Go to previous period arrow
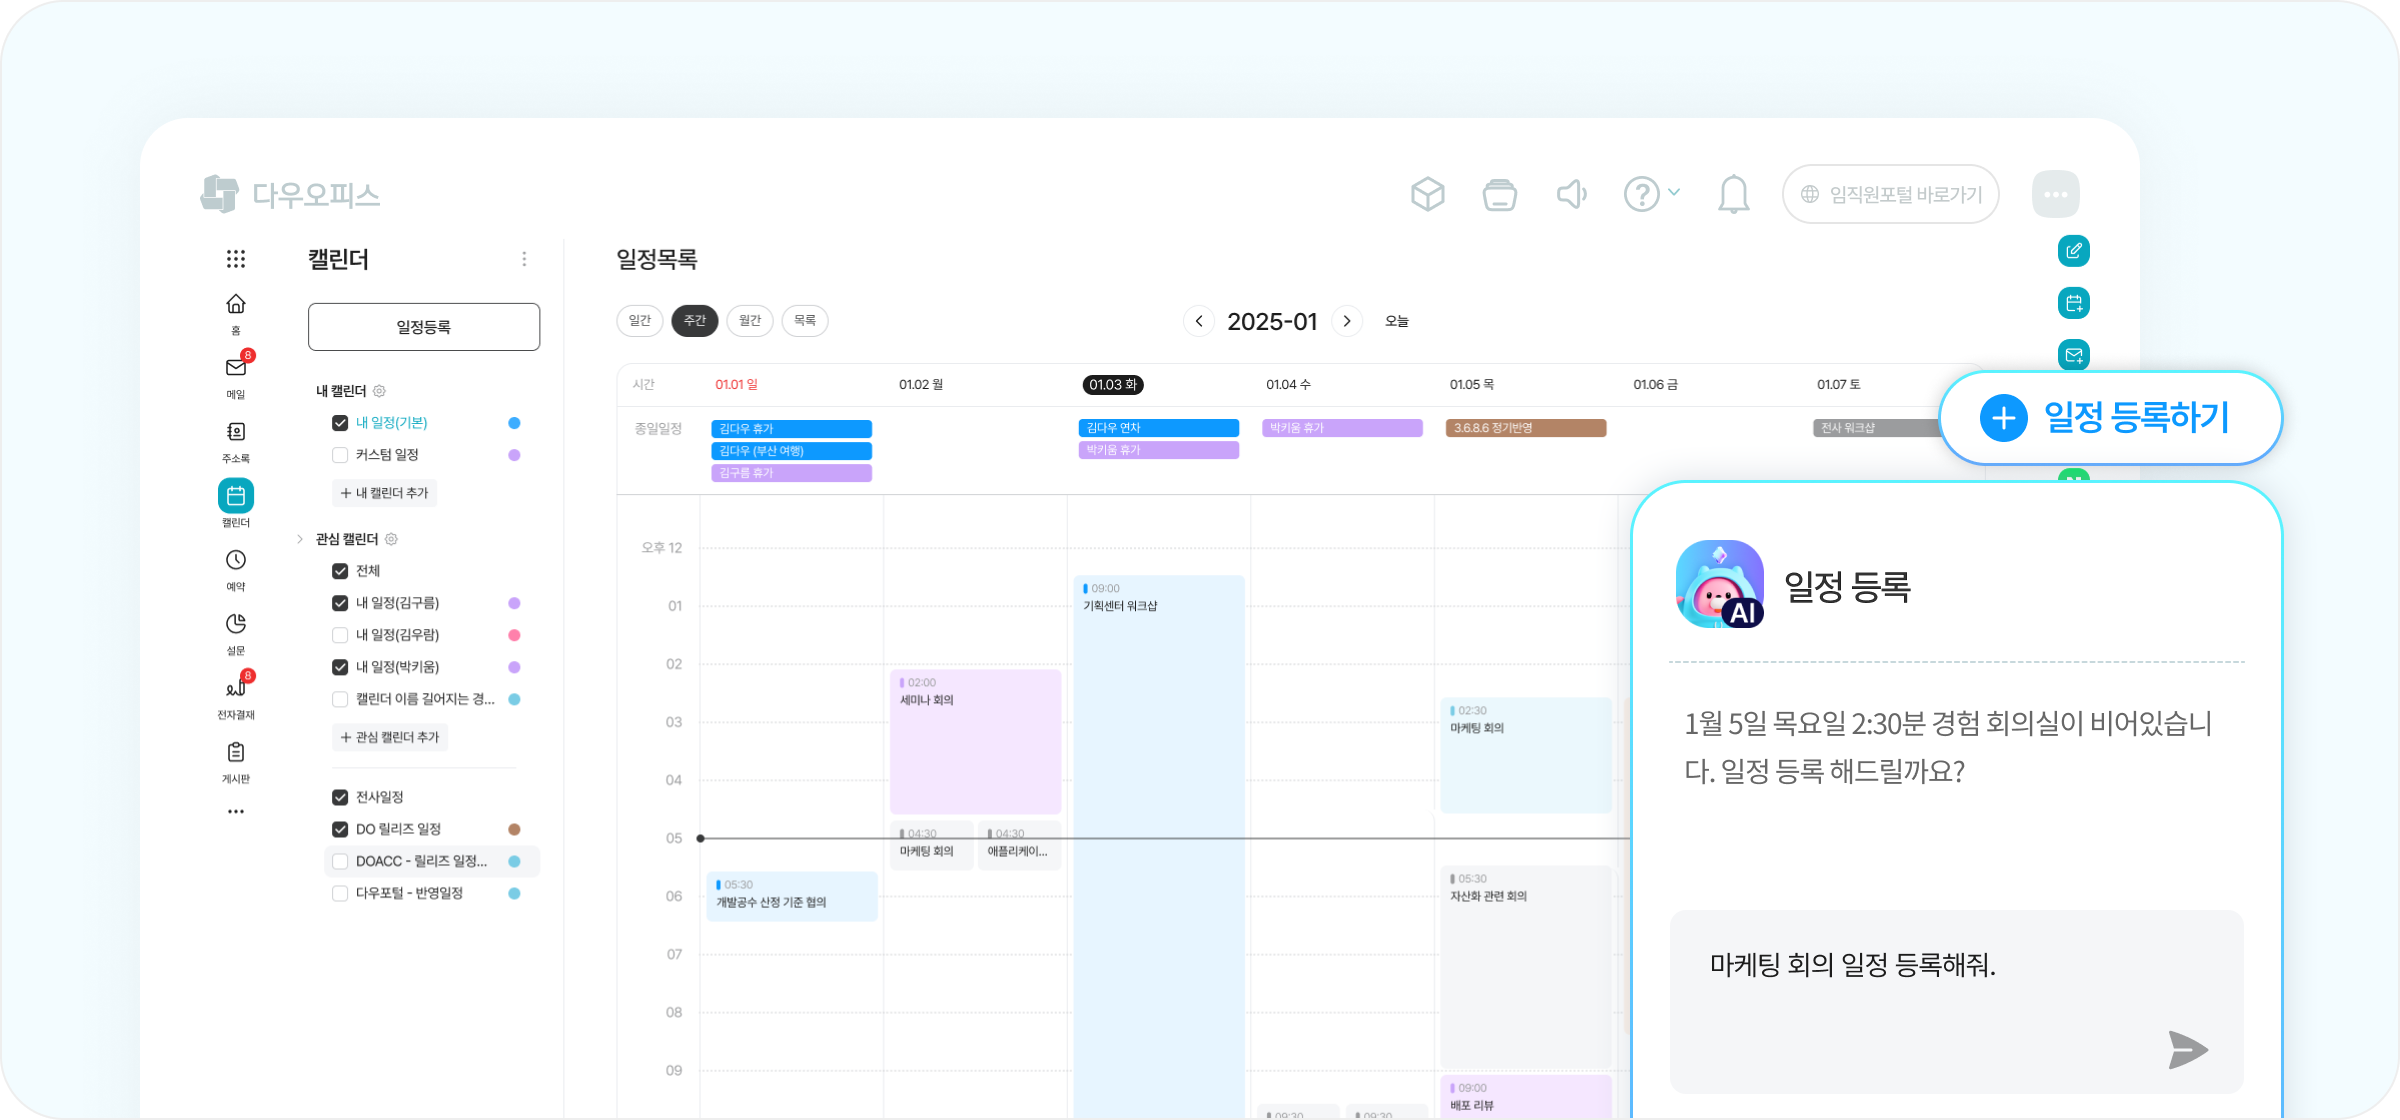The height and width of the screenshot is (1120, 2400). 1199,321
